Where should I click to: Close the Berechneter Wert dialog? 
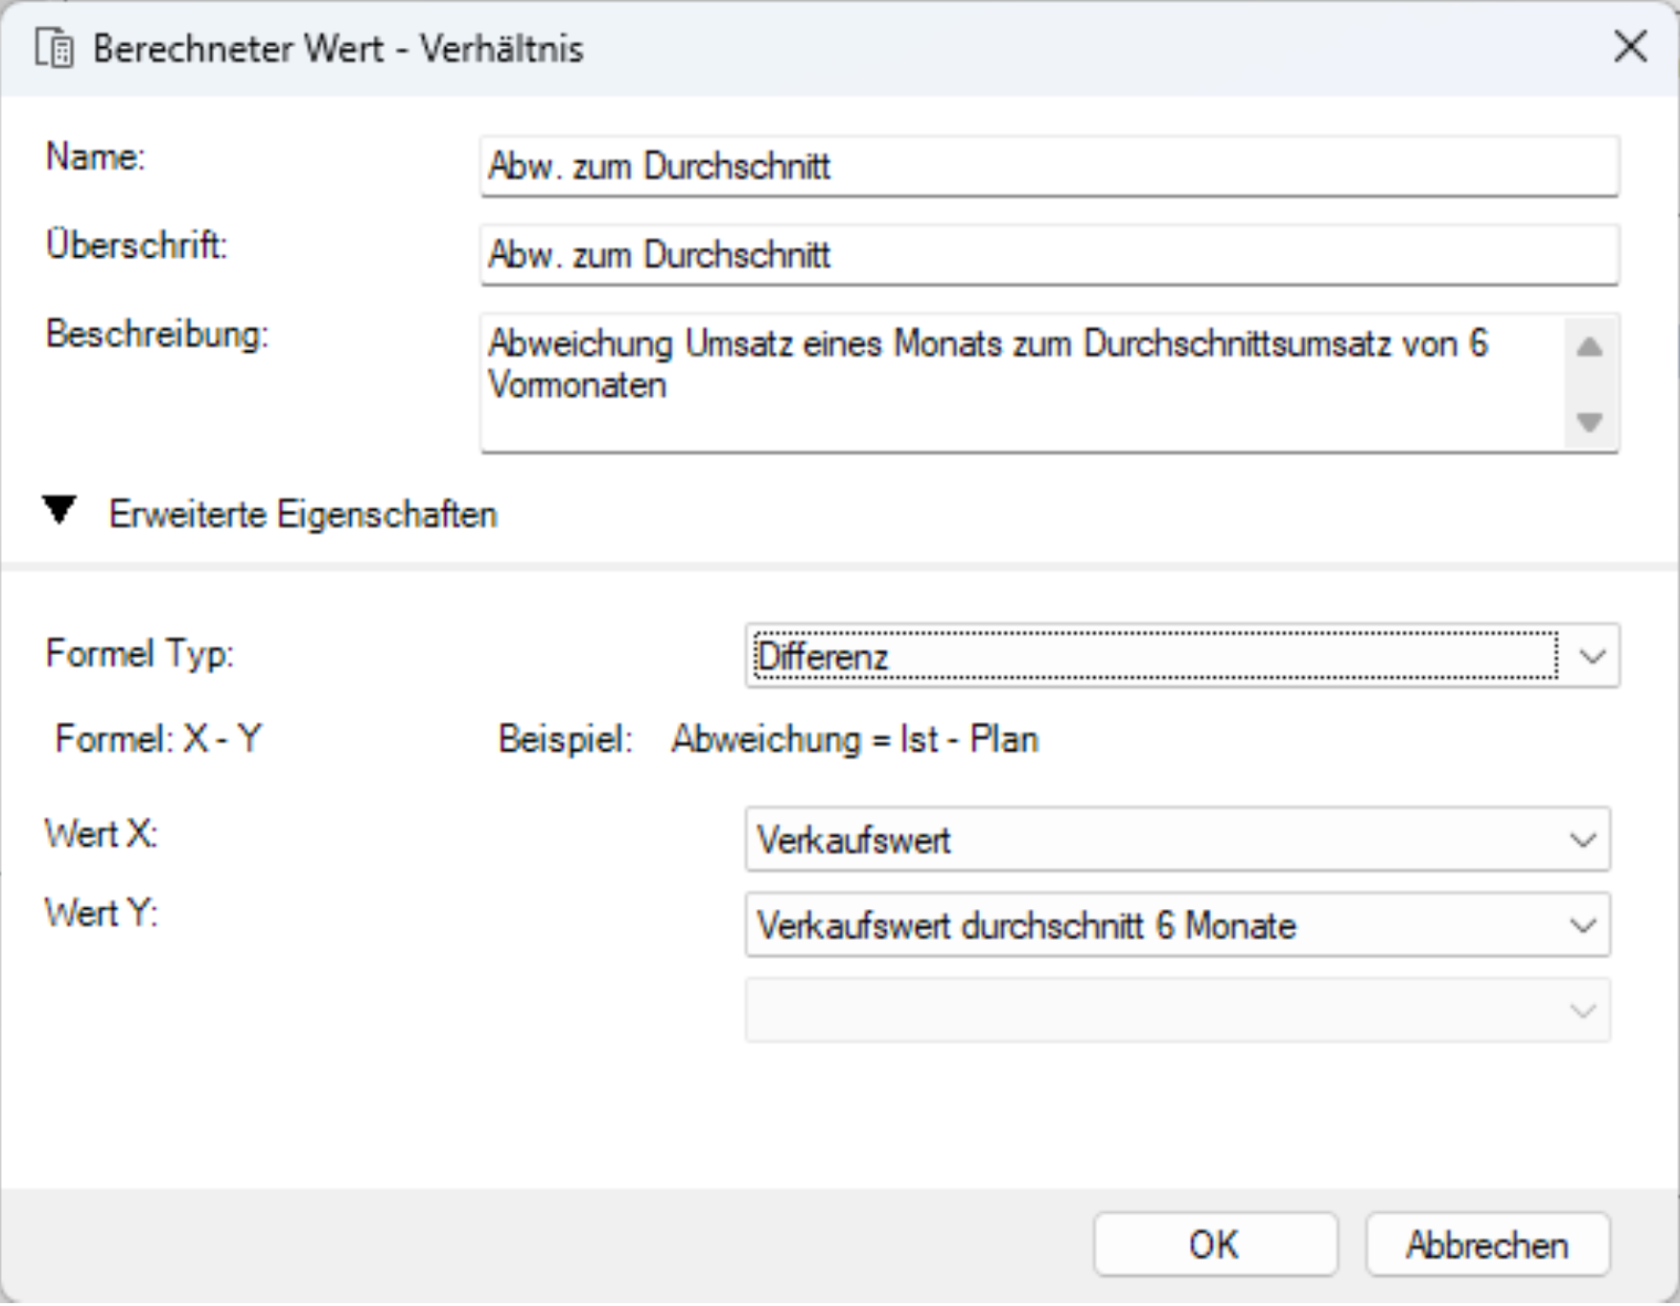pyautogui.click(x=1630, y=46)
